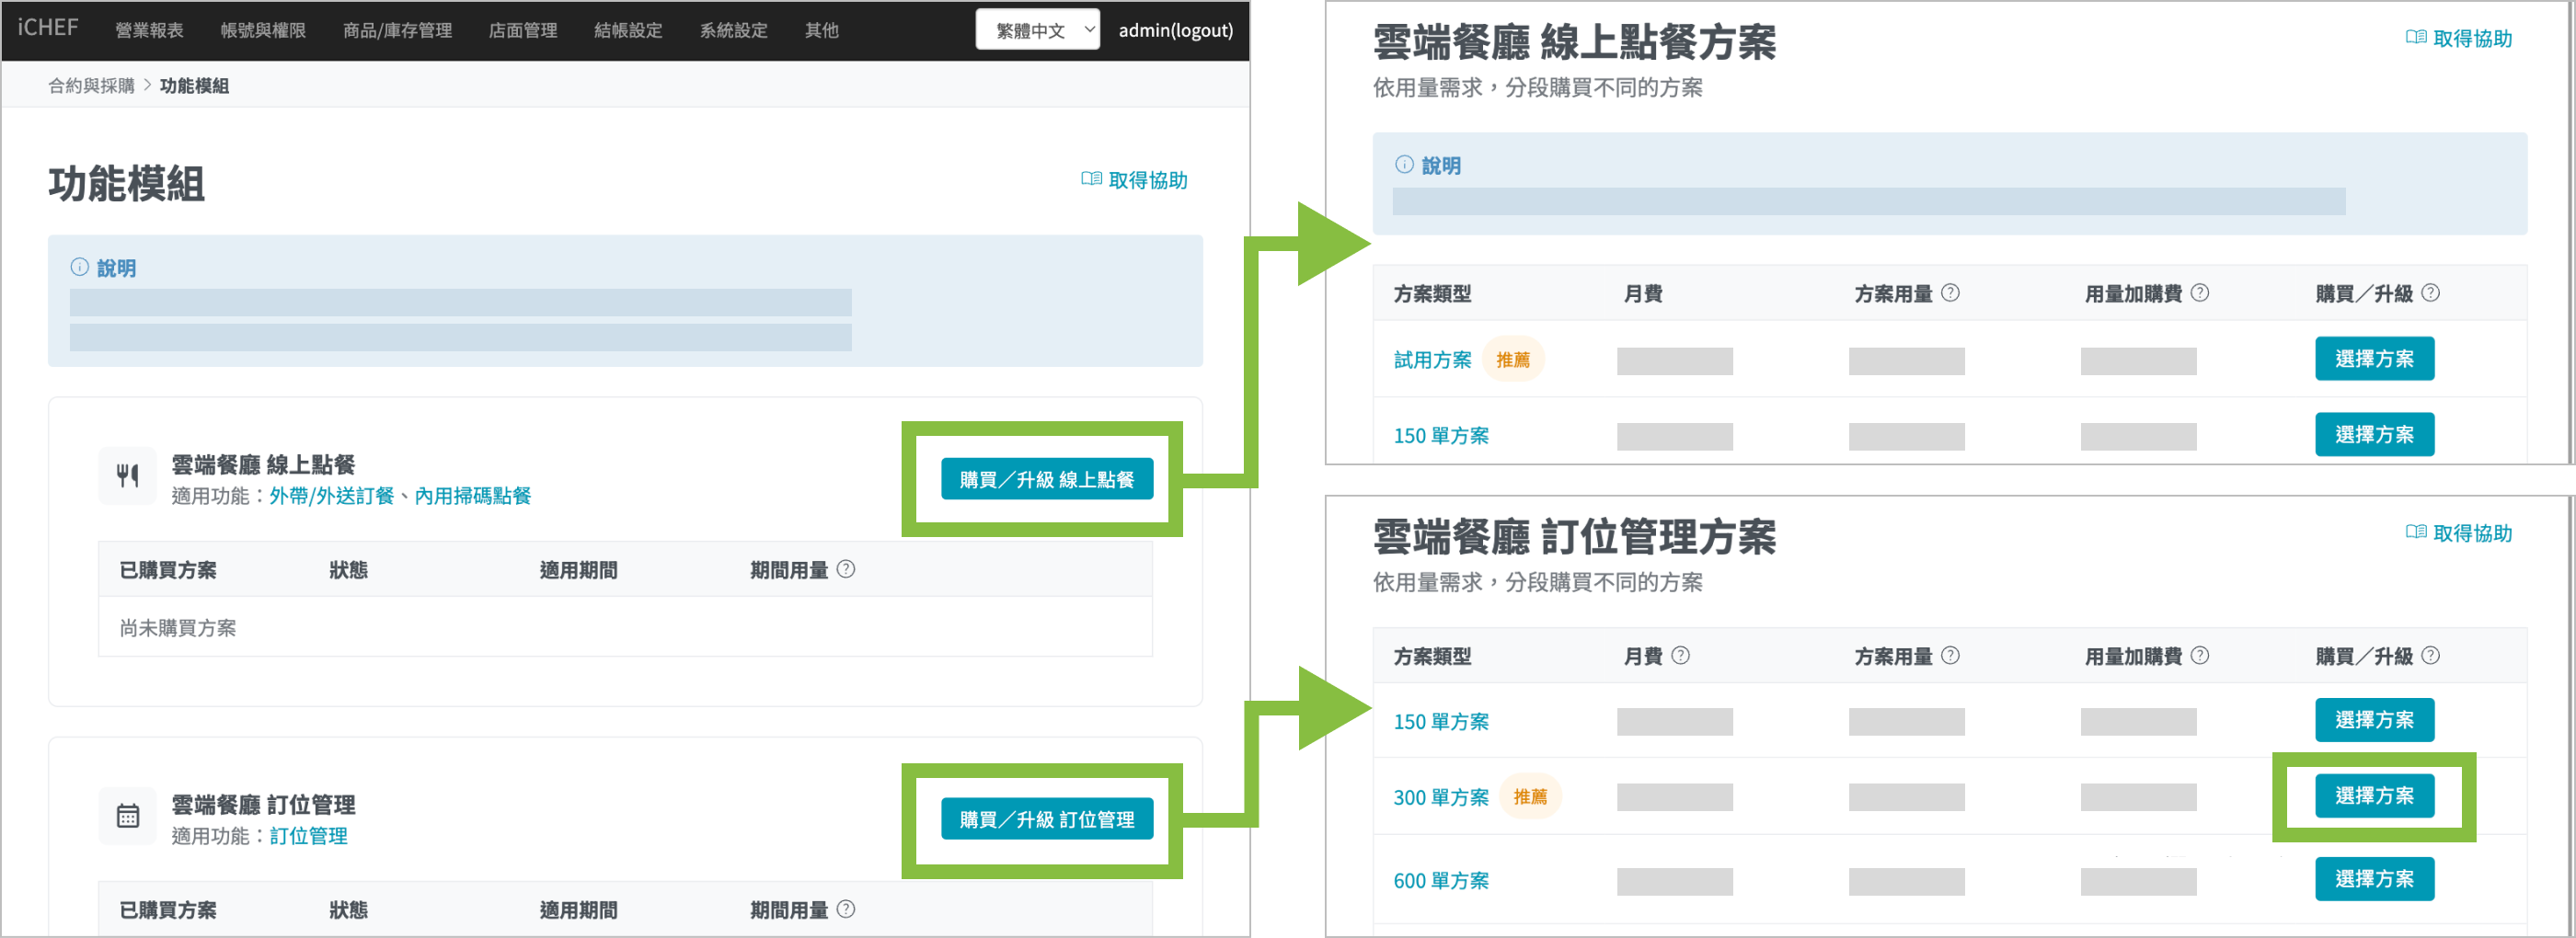Open the 外帶/外送訂餐 link
This screenshot has width=2576, height=938.
pyautogui.click(x=331, y=496)
